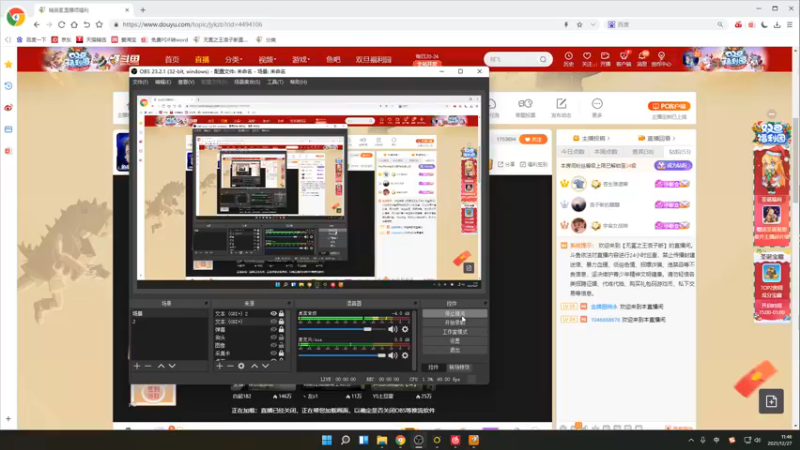The width and height of the screenshot is (800, 450).
Task: Click the orange PC客户端 button
Action: pyautogui.click(x=669, y=106)
